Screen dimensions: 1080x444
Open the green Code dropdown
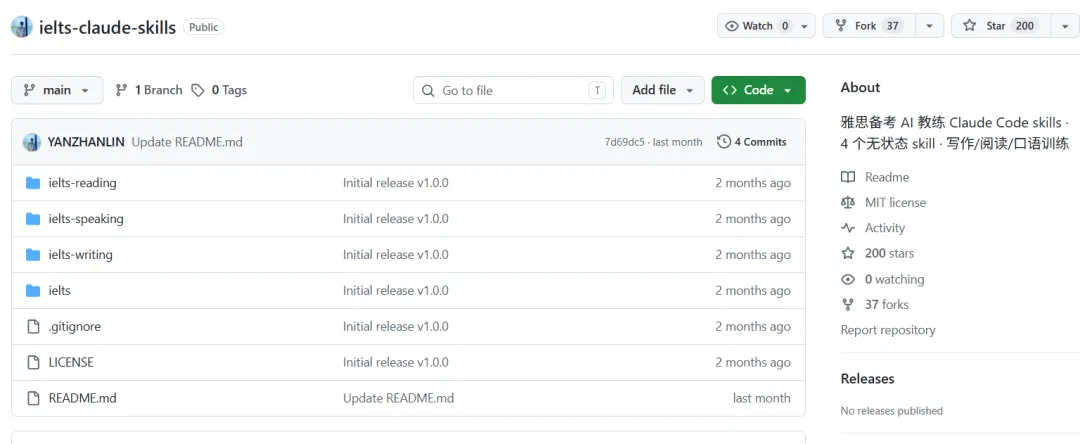click(758, 90)
